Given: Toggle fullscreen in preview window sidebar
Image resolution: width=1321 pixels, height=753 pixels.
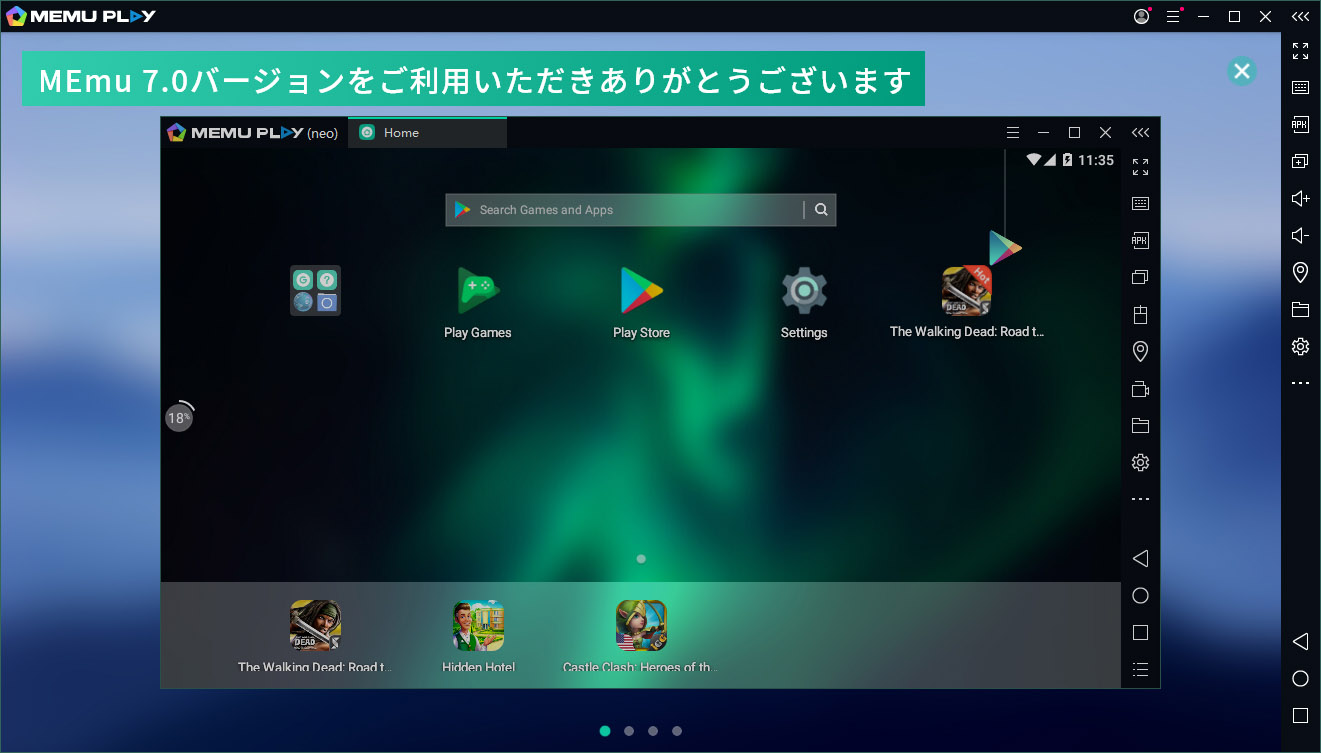Looking at the screenshot, I should coord(1140,166).
